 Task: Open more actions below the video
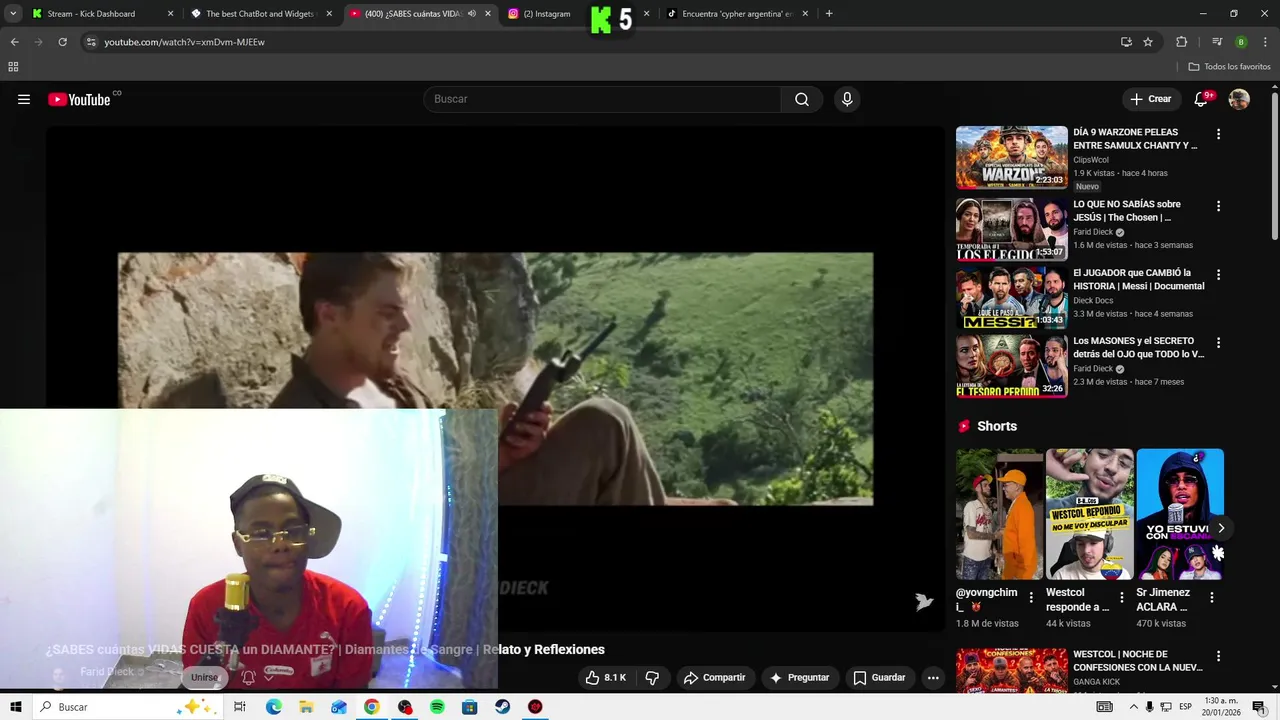(x=933, y=677)
